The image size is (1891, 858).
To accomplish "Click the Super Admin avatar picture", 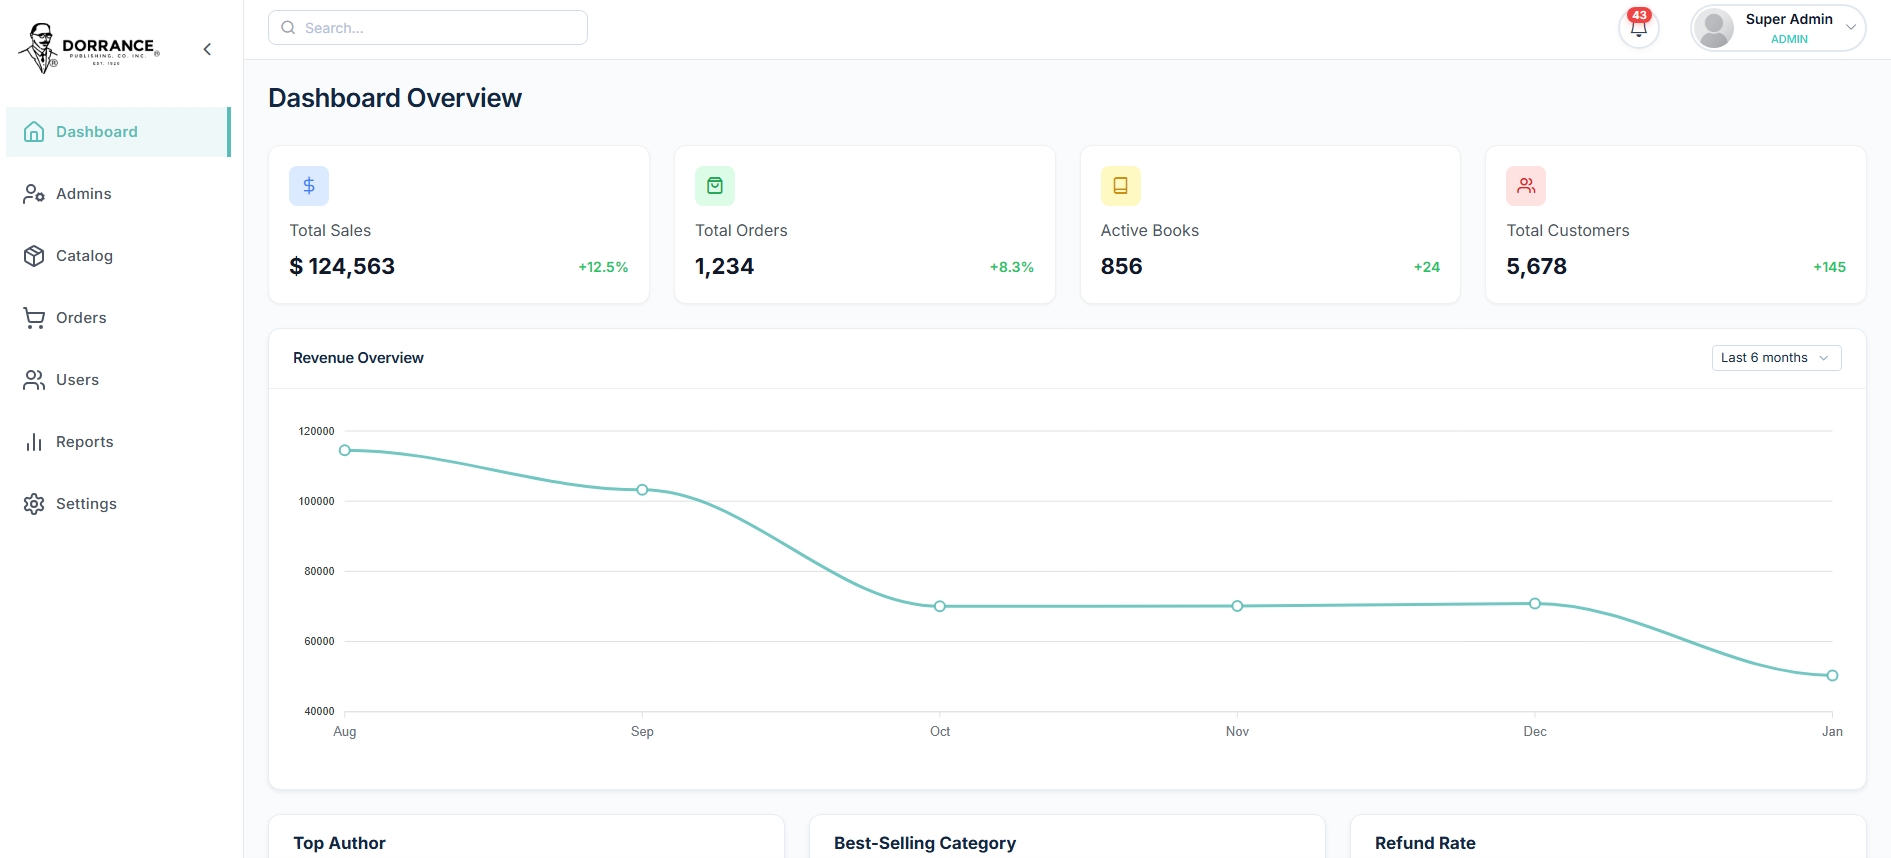I will 1715,28.
